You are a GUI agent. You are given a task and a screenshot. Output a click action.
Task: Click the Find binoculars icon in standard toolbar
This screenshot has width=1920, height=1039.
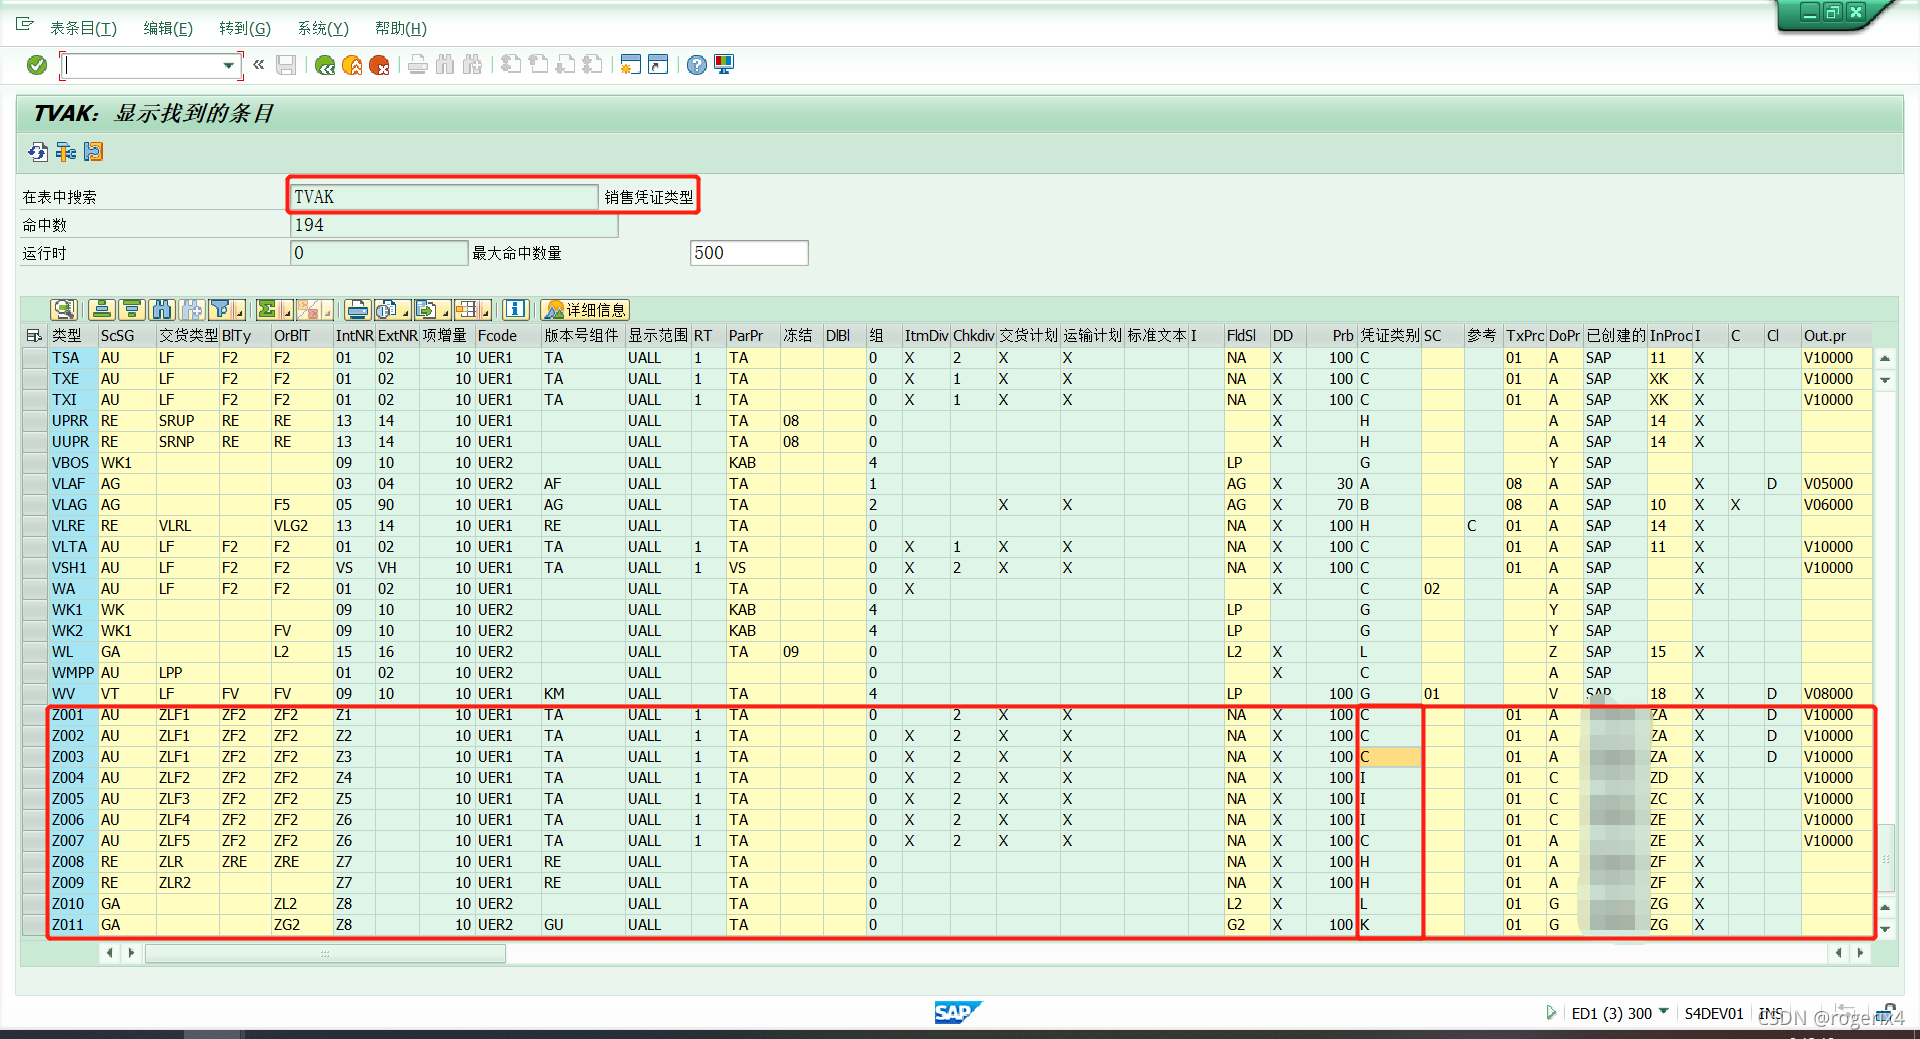point(445,65)
